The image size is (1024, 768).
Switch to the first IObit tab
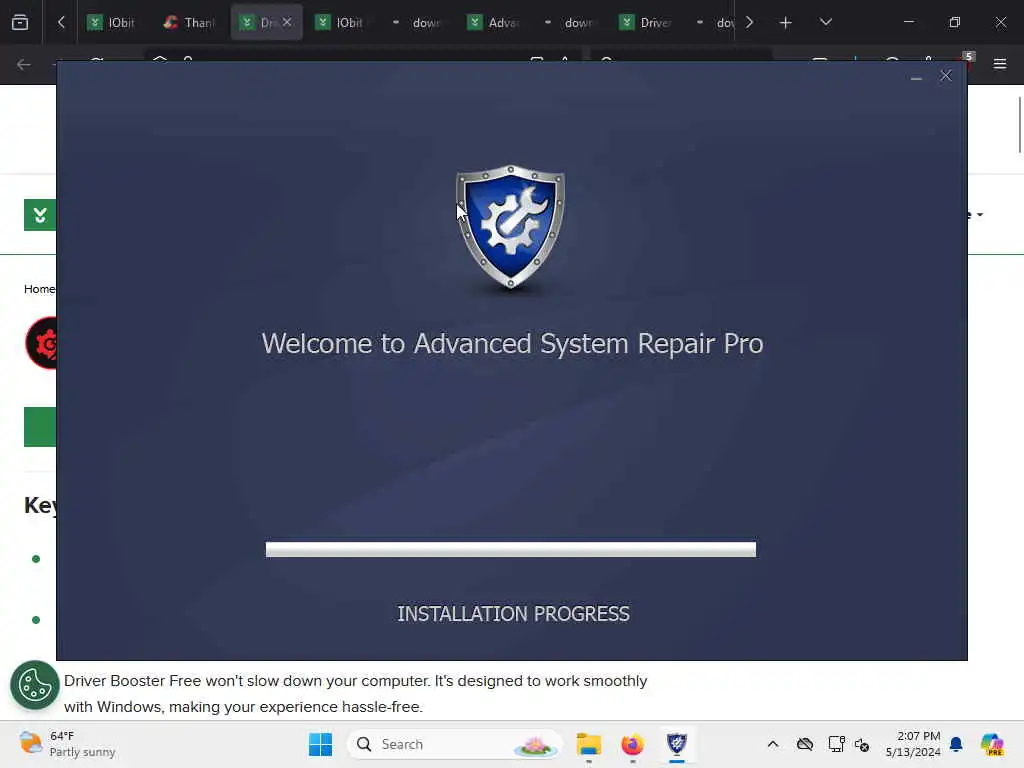(112, 23)
